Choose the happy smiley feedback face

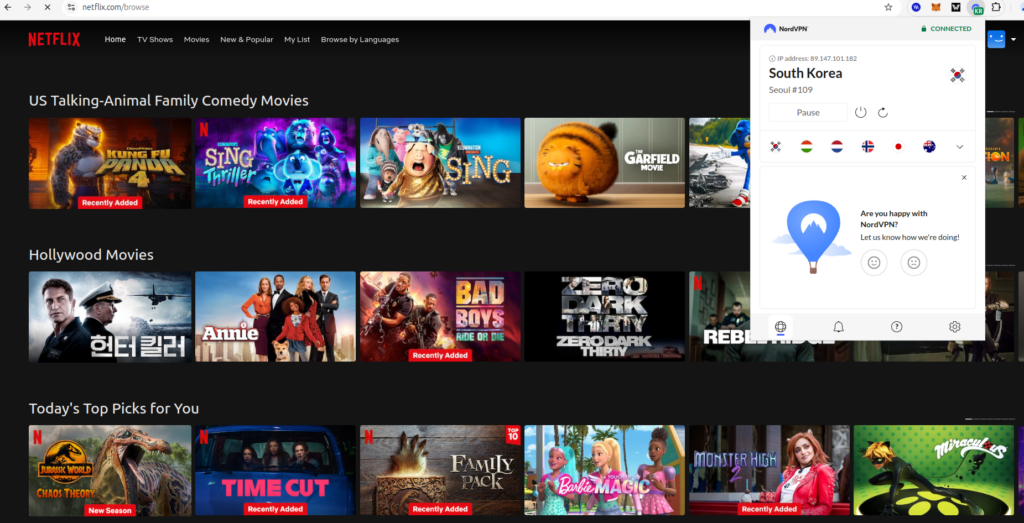[874, 262]
